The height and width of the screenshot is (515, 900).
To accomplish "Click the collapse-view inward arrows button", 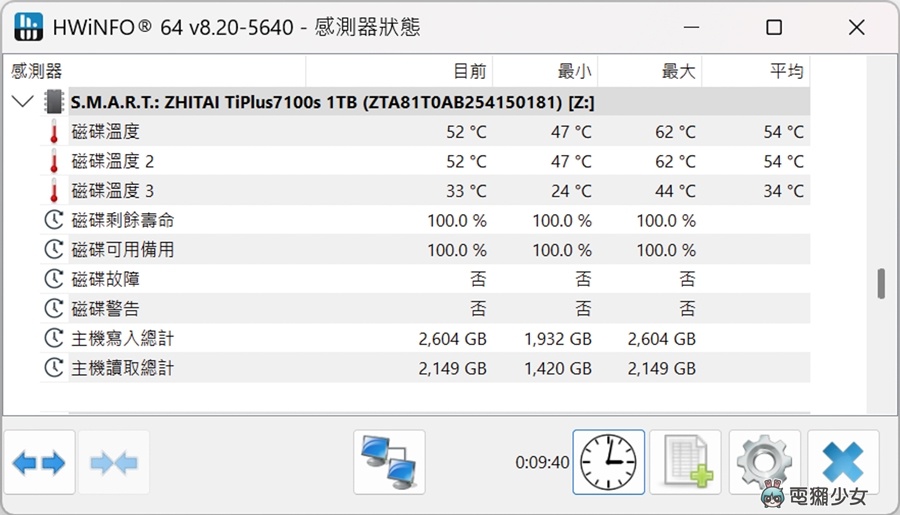I will click(x=114, y=462).
